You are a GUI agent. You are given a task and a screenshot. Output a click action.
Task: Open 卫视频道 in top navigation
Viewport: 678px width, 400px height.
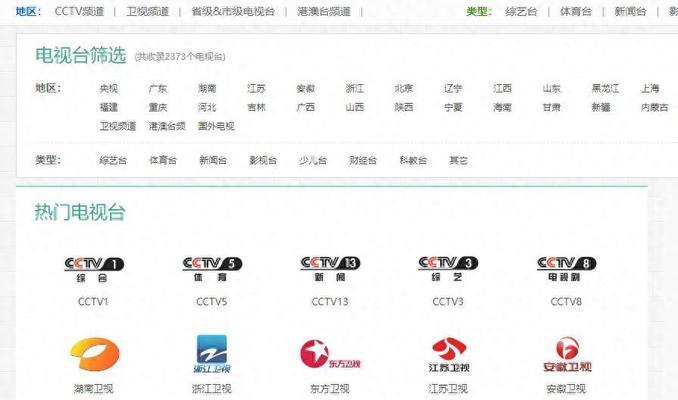point(147,11)
